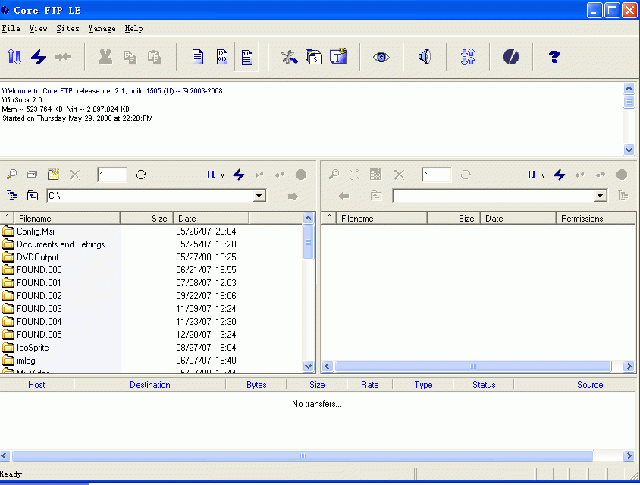Click the delete X icon in the remote panel
The height and width of the screenshot is (485, 640).
click(x=399, y=175)
